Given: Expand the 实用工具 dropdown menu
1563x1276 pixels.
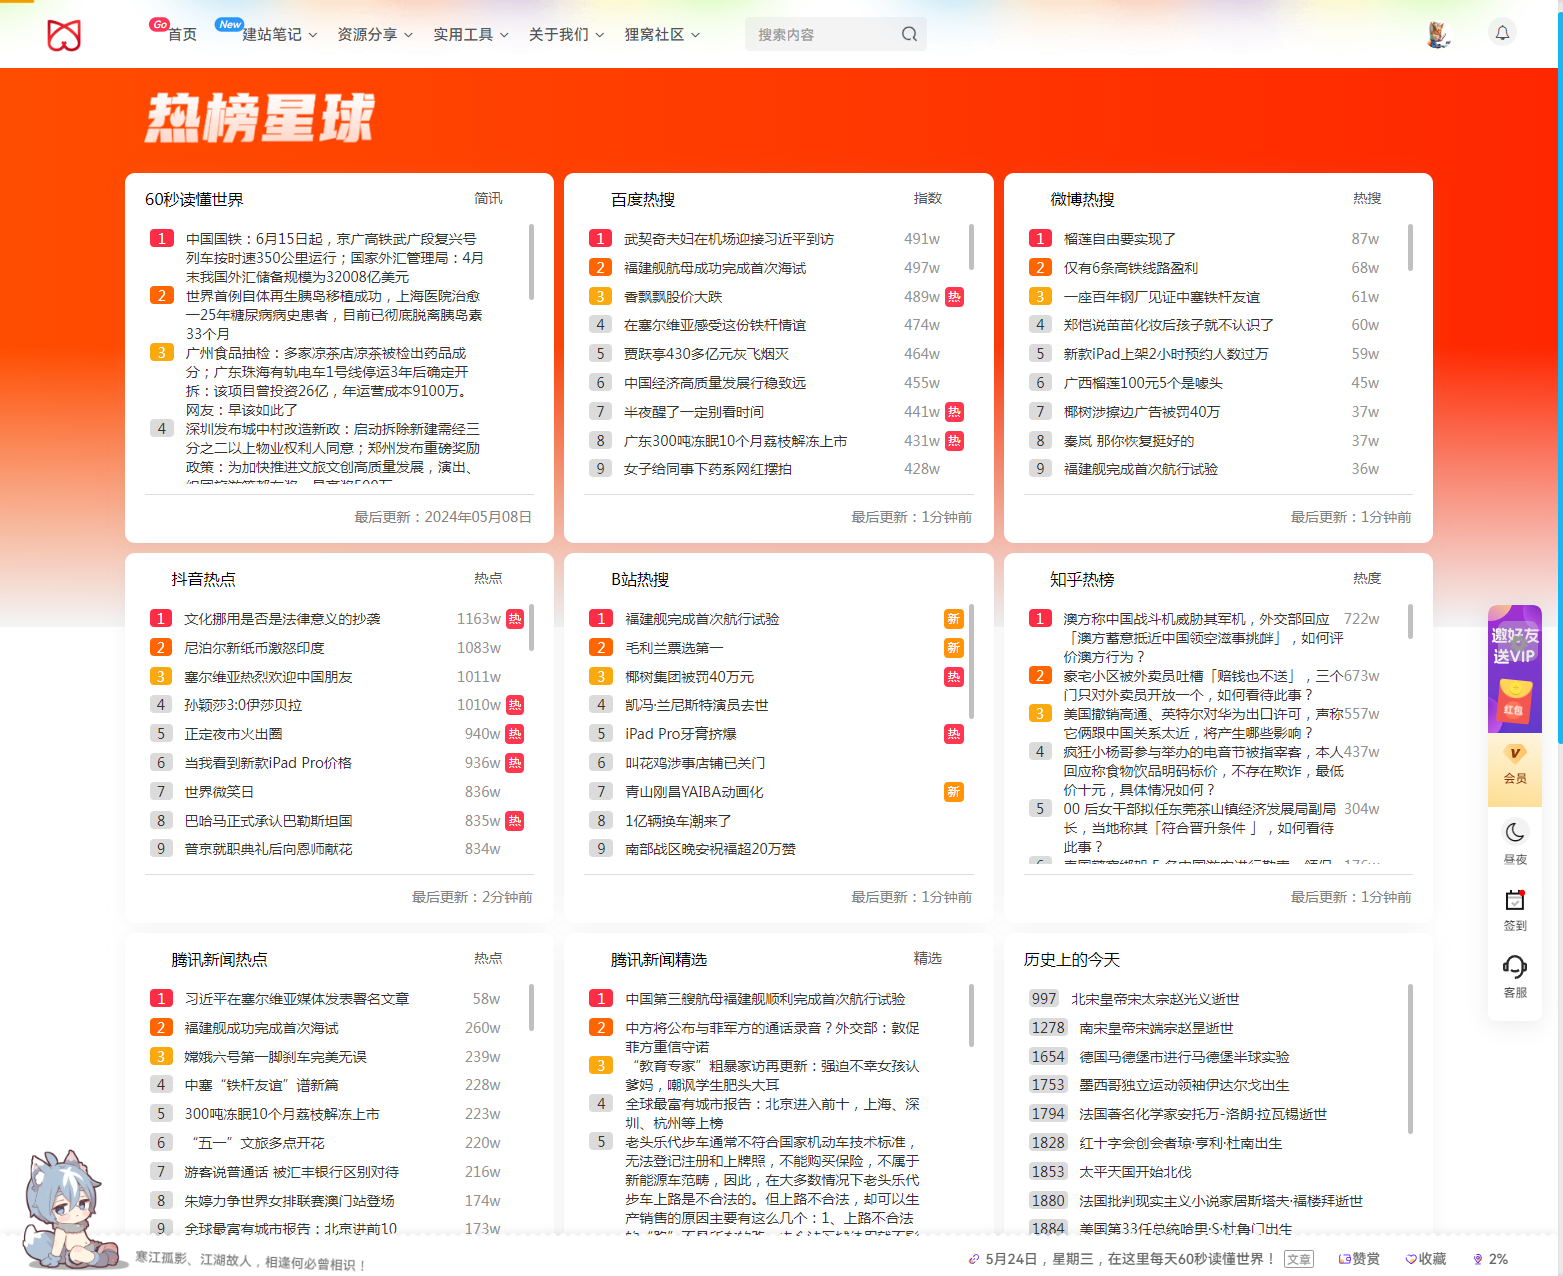Looking at the screenshot, I should pos(471,34).
